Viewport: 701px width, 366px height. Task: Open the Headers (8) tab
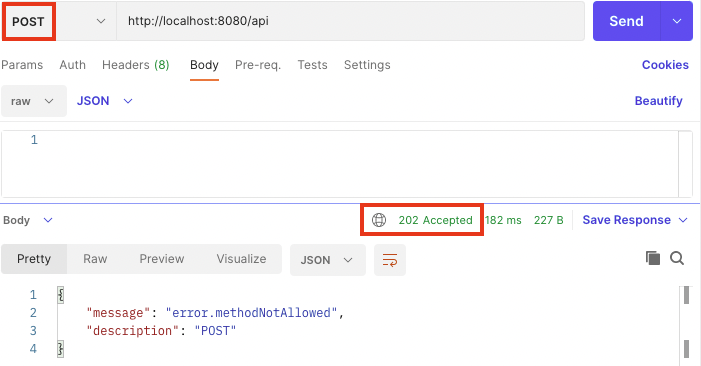(135, 65)
